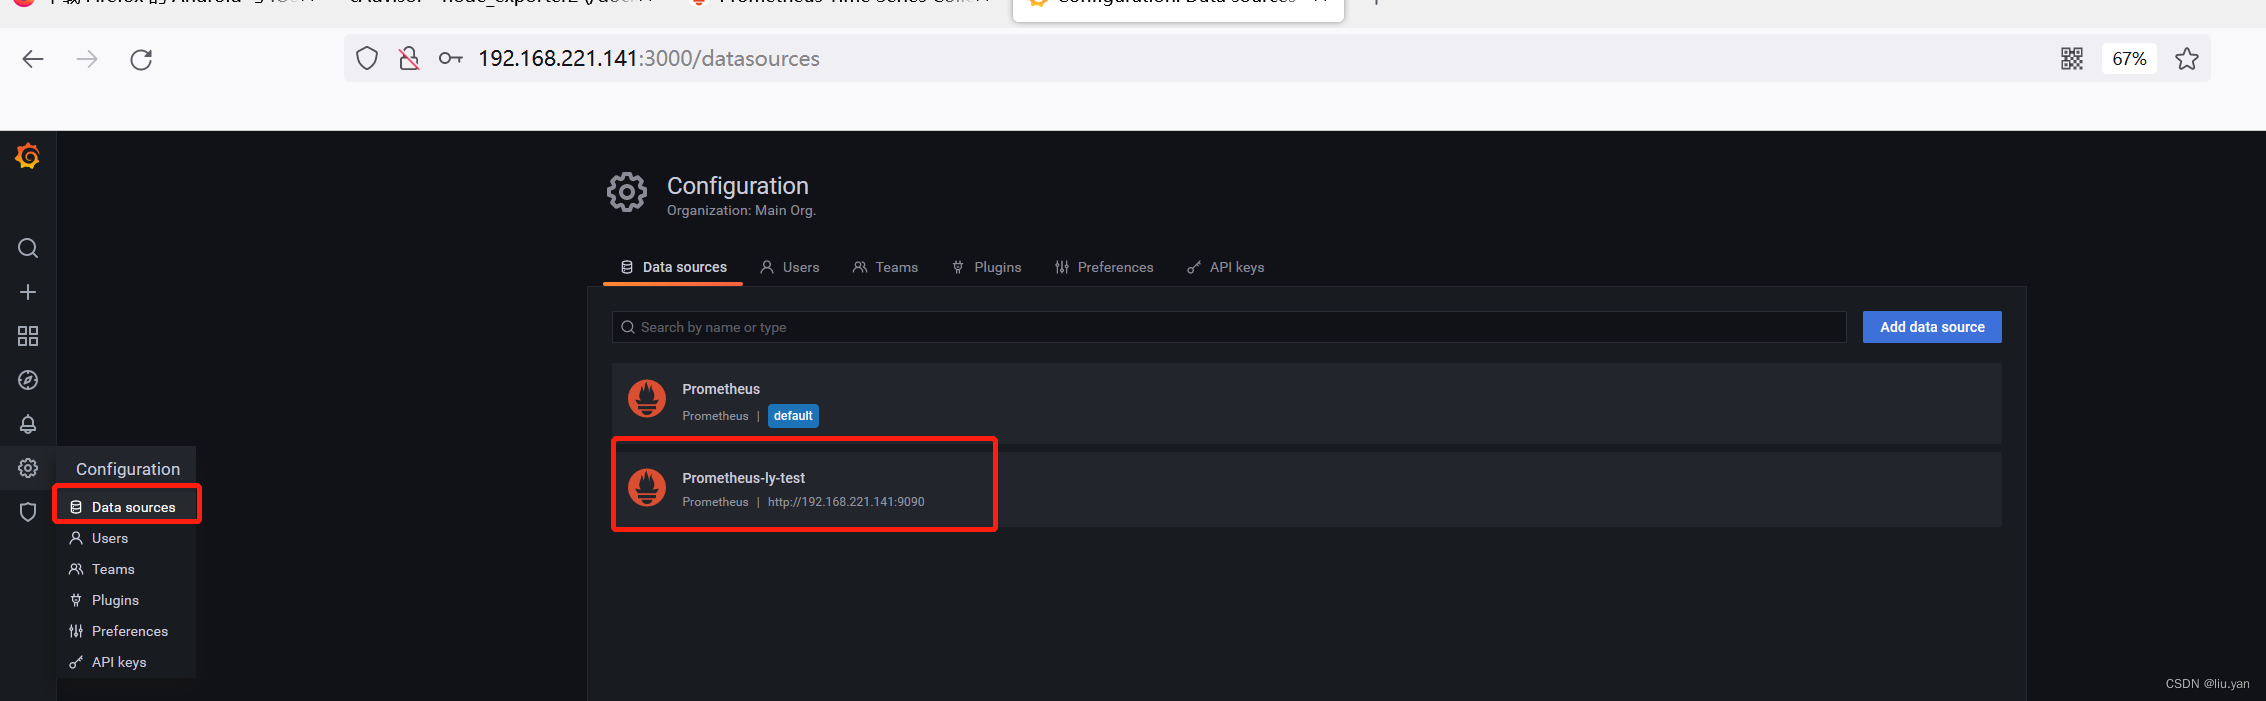
Task: Switch to the Teams tab
Action: (885, 267)
